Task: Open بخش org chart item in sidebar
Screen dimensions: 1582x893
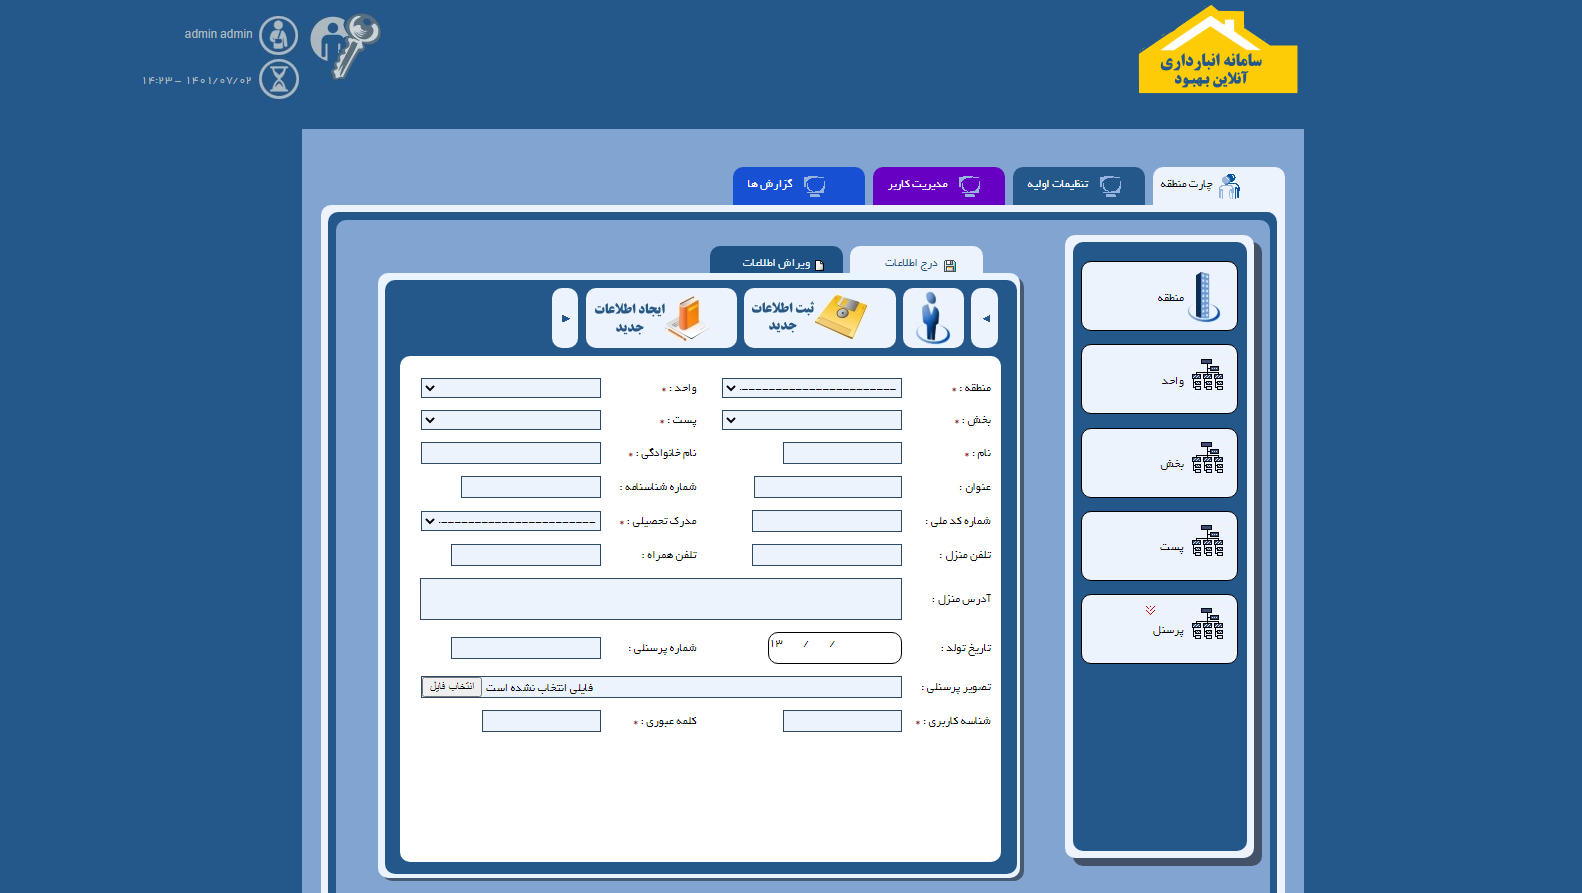Action: pos(1159,463)
